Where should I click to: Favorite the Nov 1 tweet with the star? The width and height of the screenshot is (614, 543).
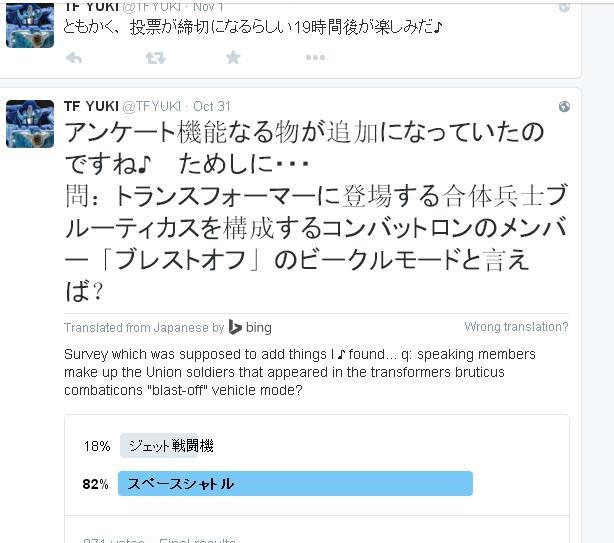click(x=233, y=58)
